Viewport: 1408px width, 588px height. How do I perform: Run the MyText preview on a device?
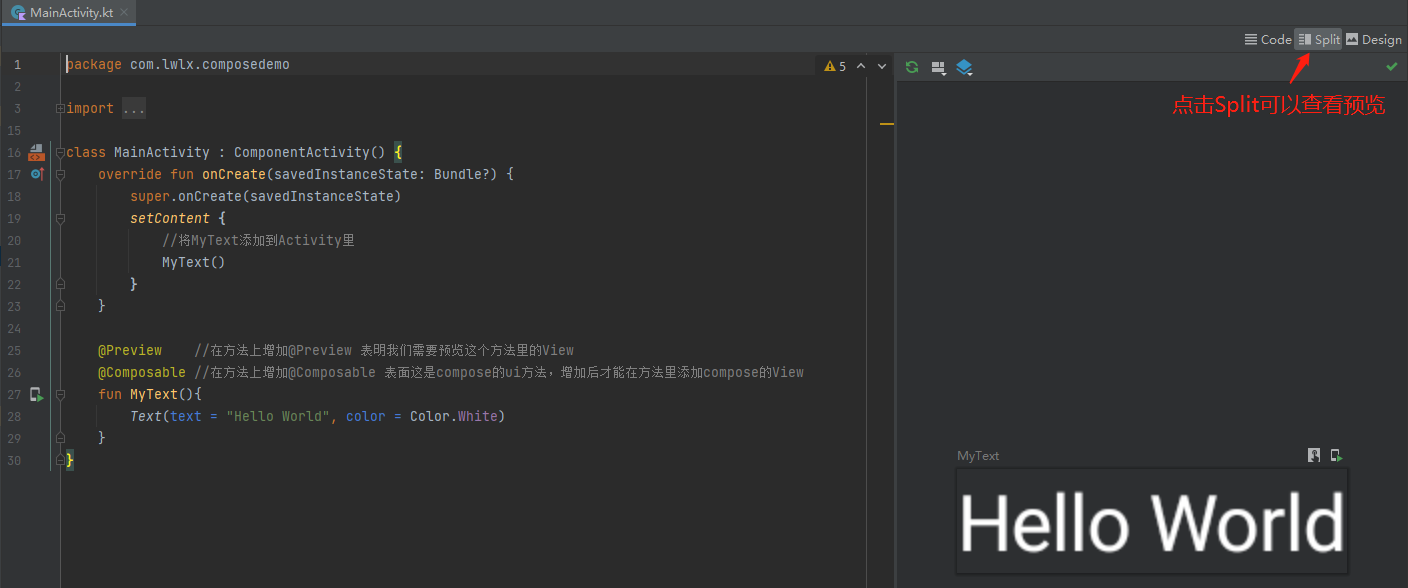[x=1336, y=455]
